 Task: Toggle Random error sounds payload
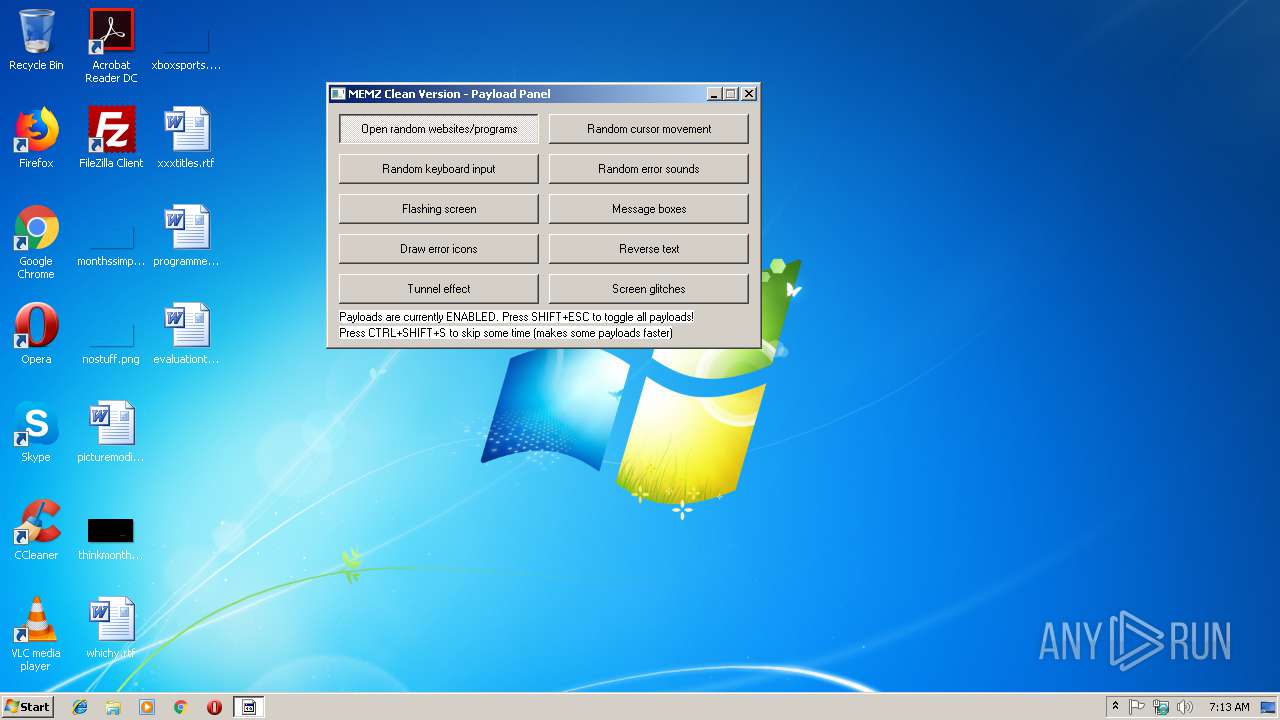(649, 169)
